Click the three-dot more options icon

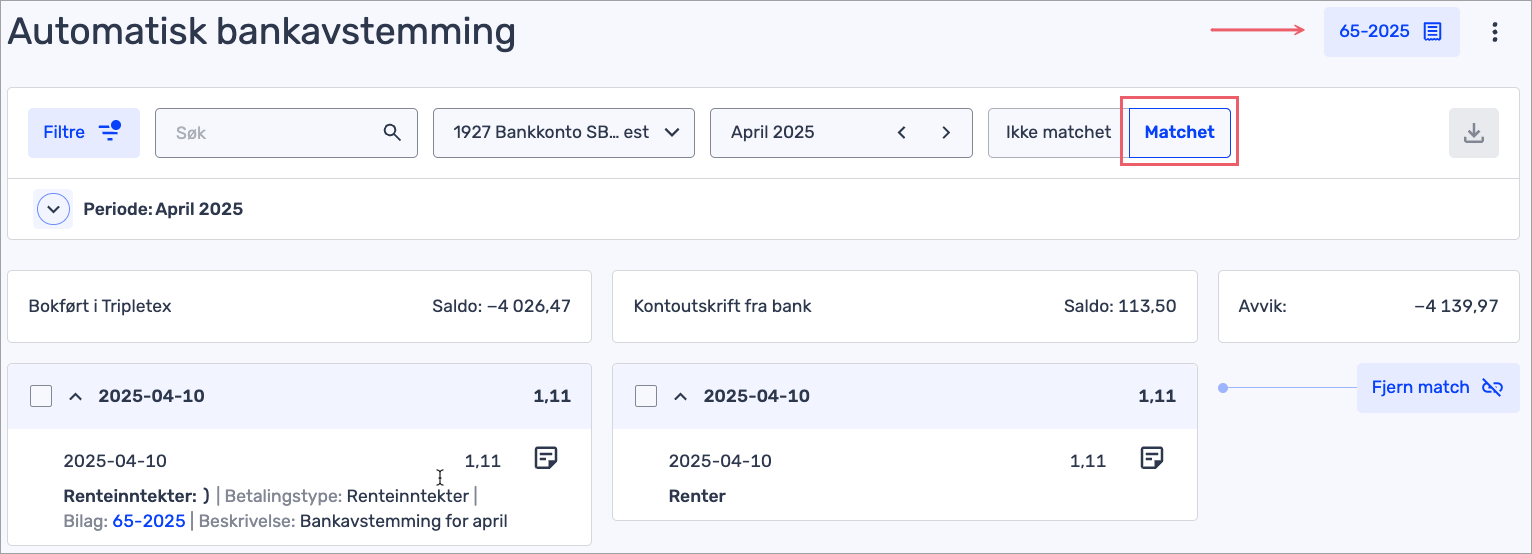1495,32
